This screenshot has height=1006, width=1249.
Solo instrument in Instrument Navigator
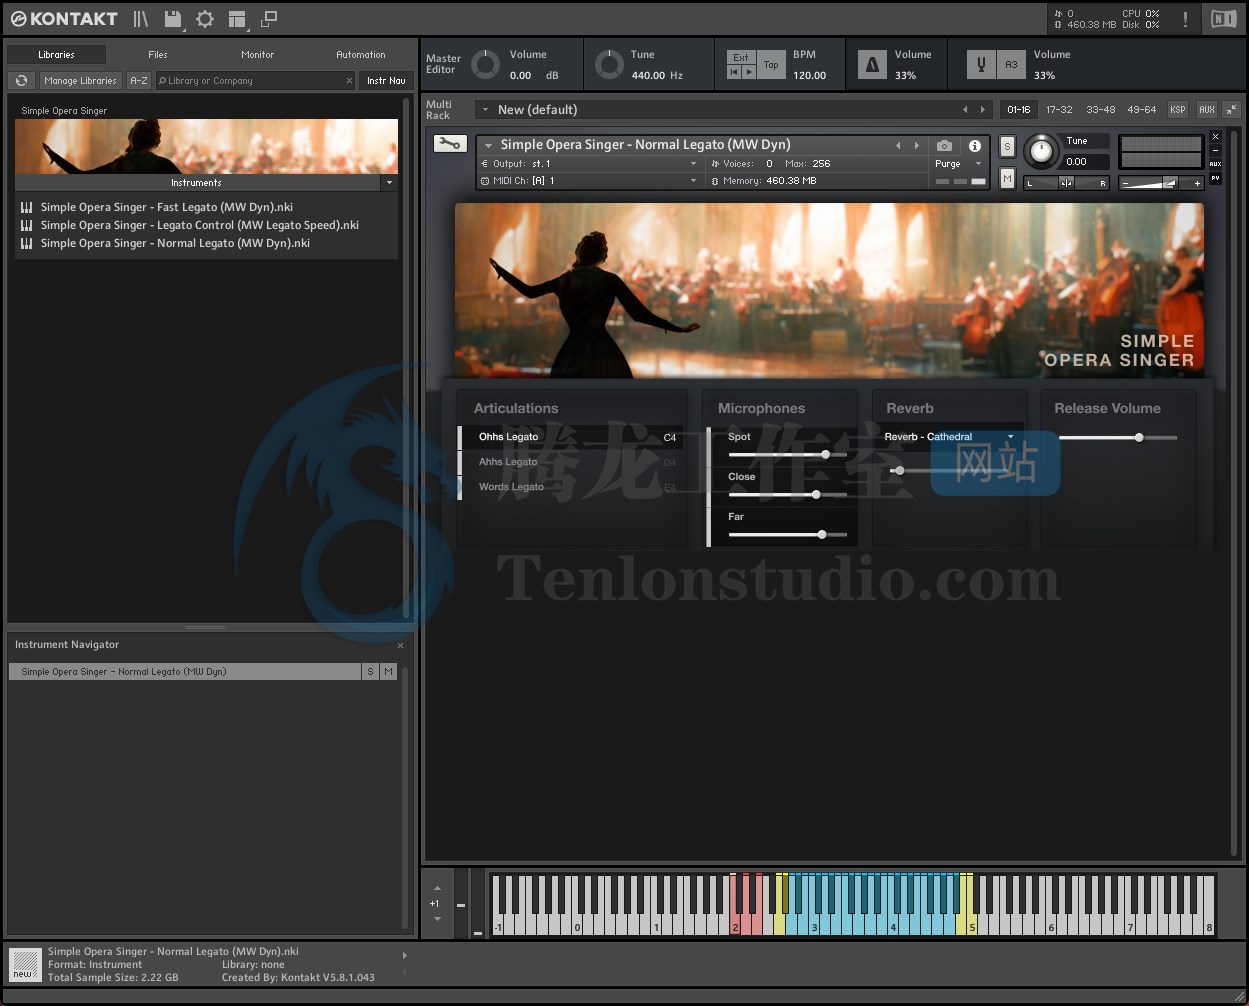click(x=370, y=672)
